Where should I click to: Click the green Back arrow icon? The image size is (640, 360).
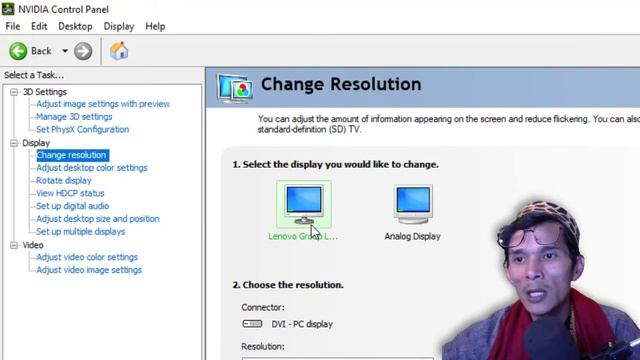(x=18, y=51)
